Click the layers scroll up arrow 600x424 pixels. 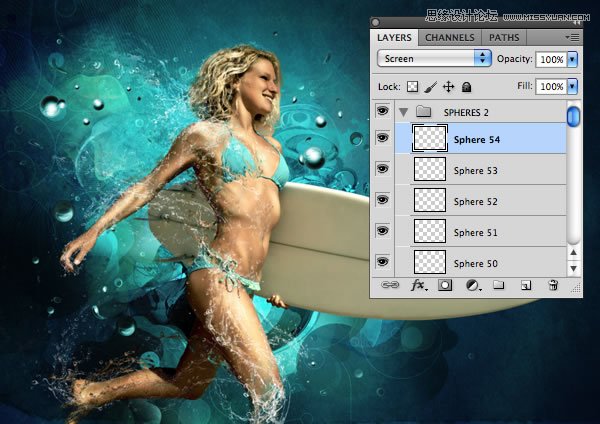coord(573,253)
